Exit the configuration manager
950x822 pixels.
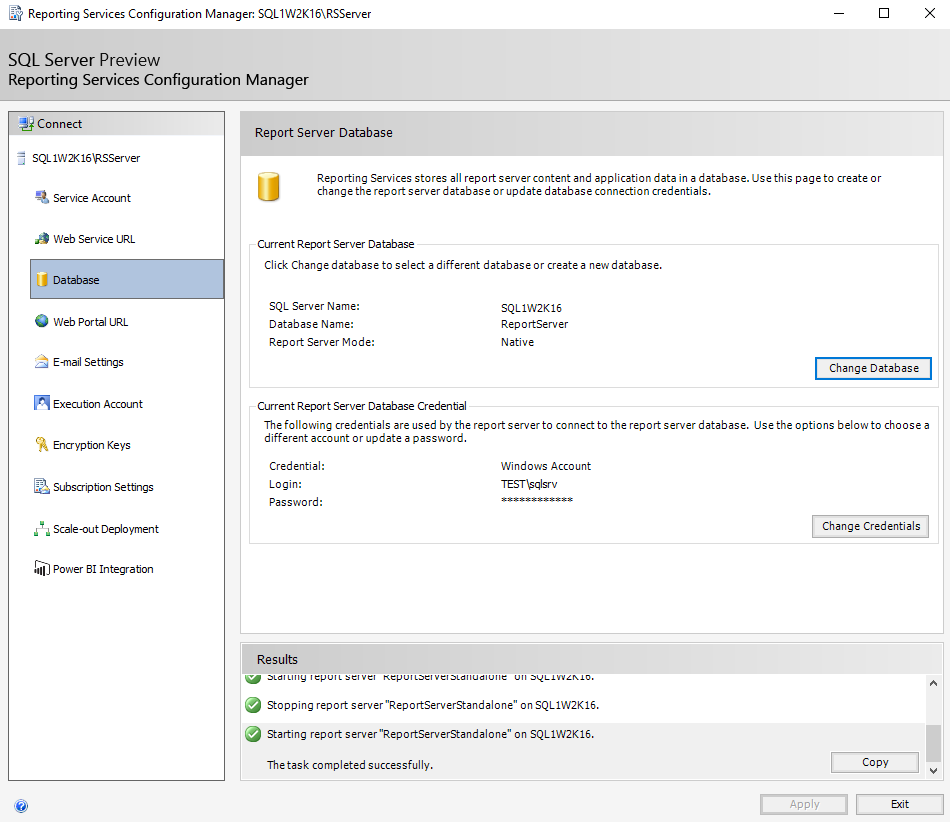(x=900, y=804)
